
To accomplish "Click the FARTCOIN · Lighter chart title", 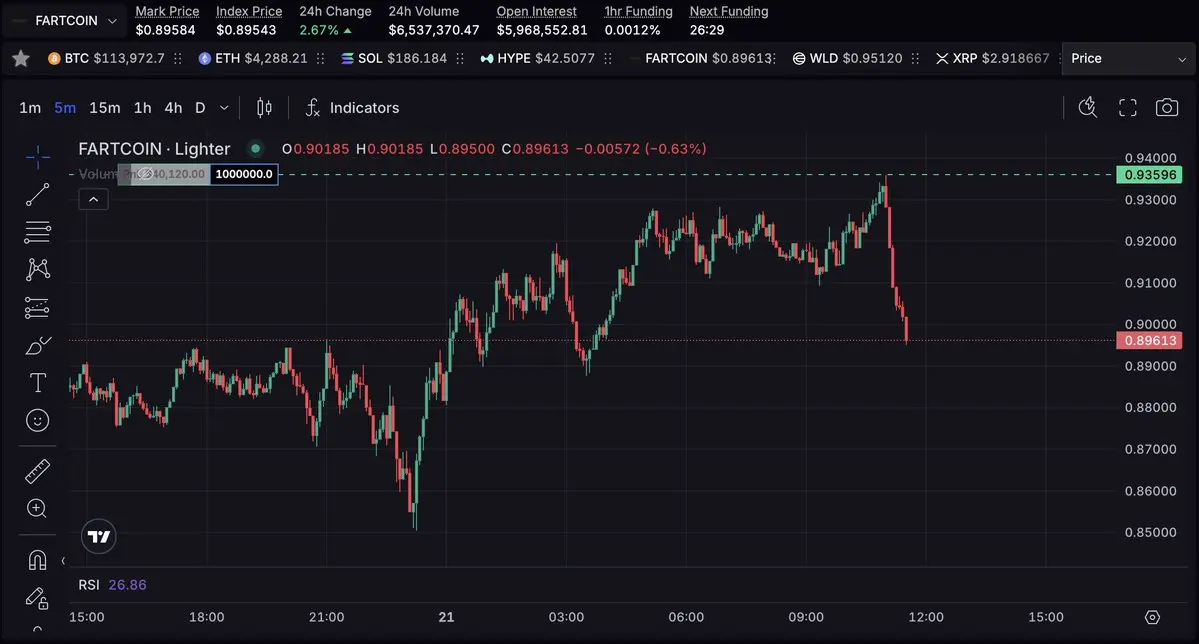I will click(154, 149).
